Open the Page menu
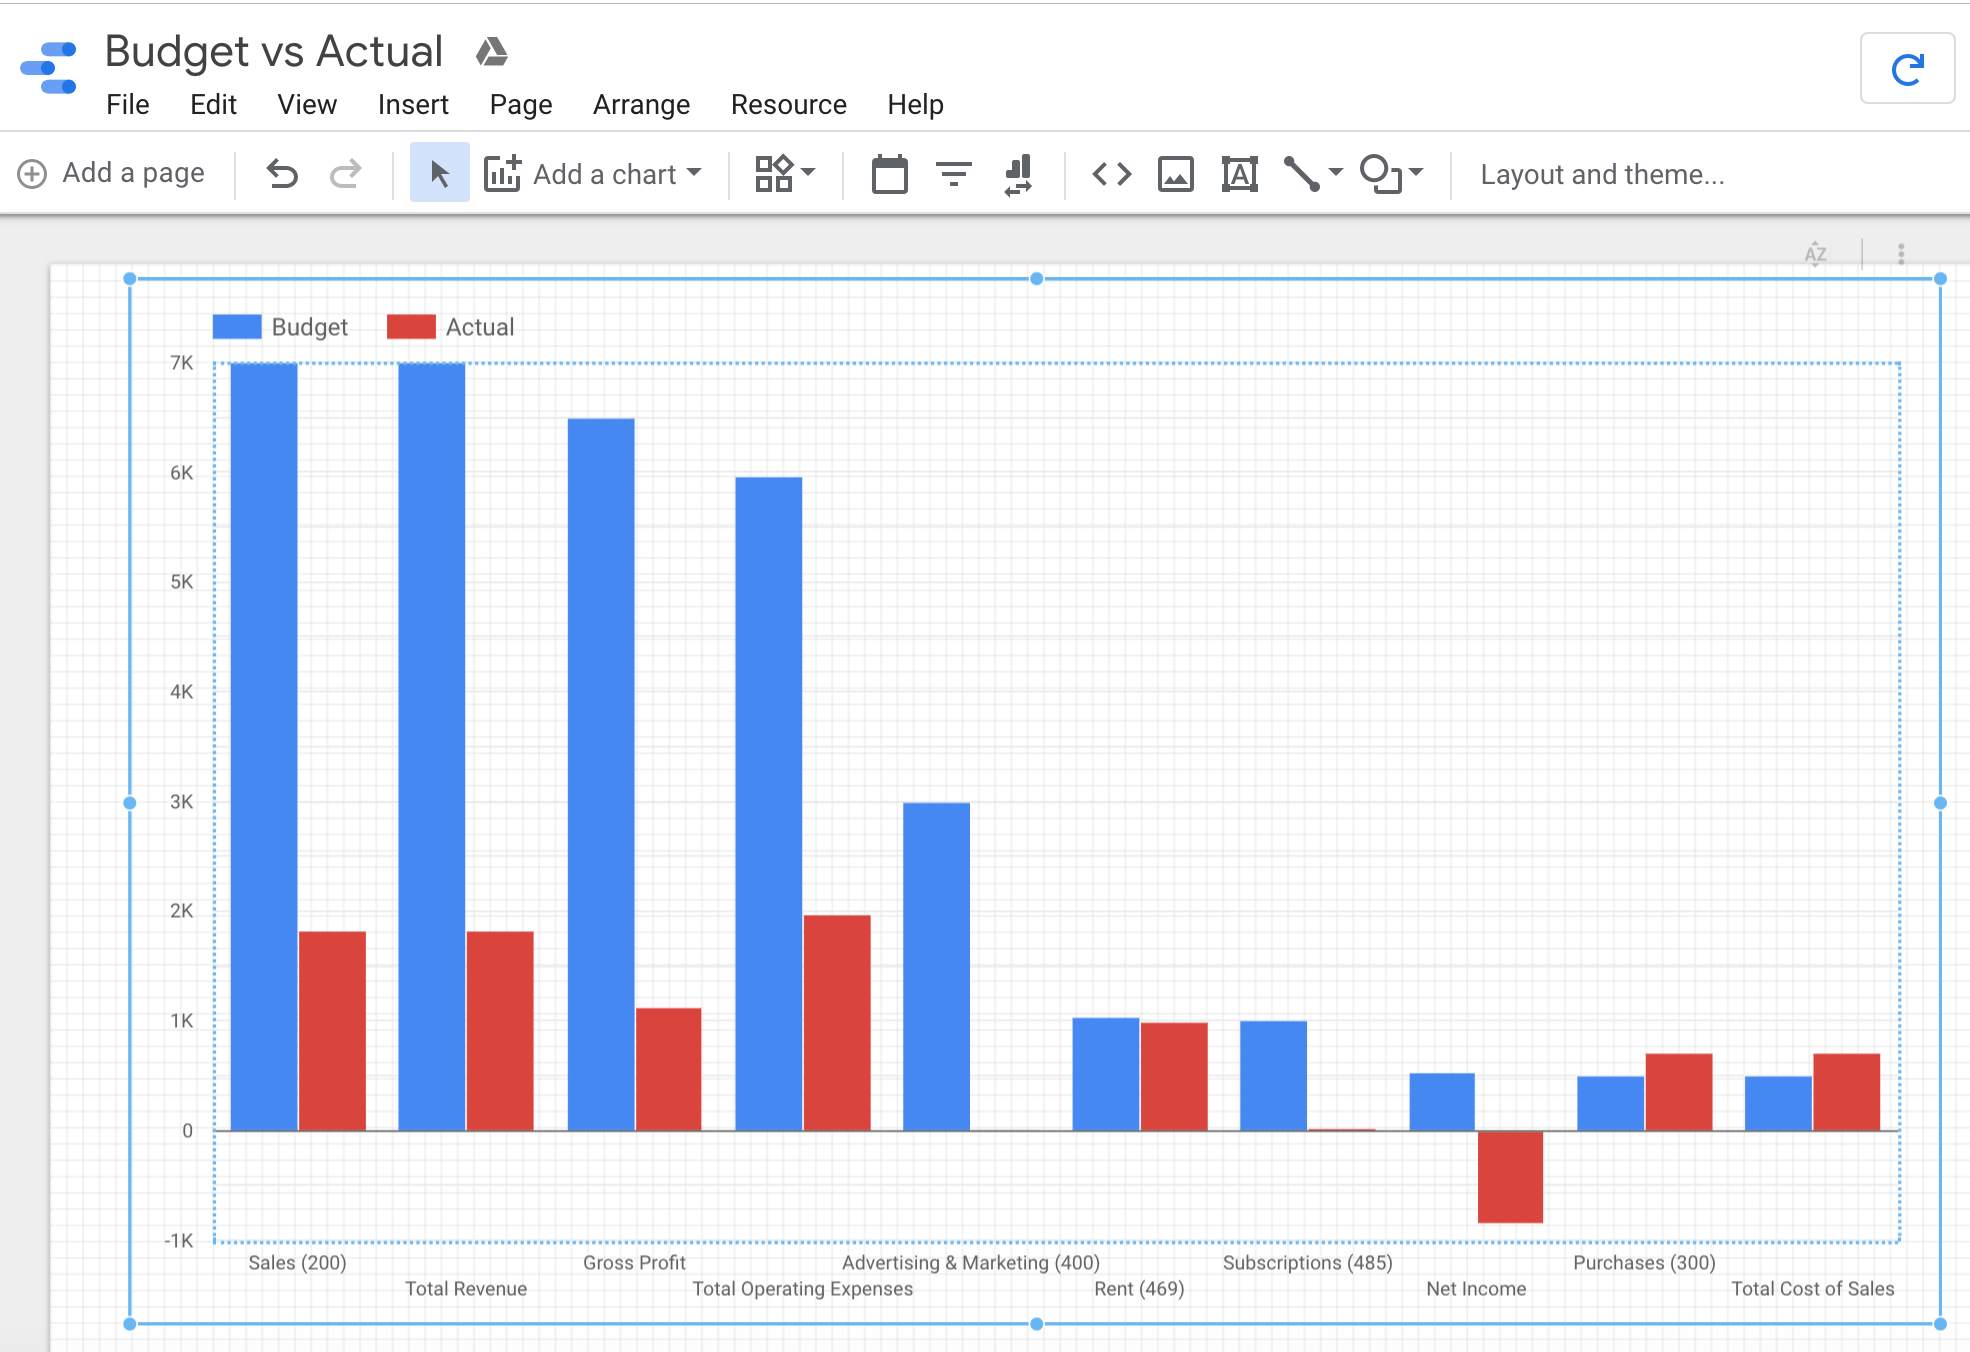Screen dimensions: 1970x1352 click(521, 105)
